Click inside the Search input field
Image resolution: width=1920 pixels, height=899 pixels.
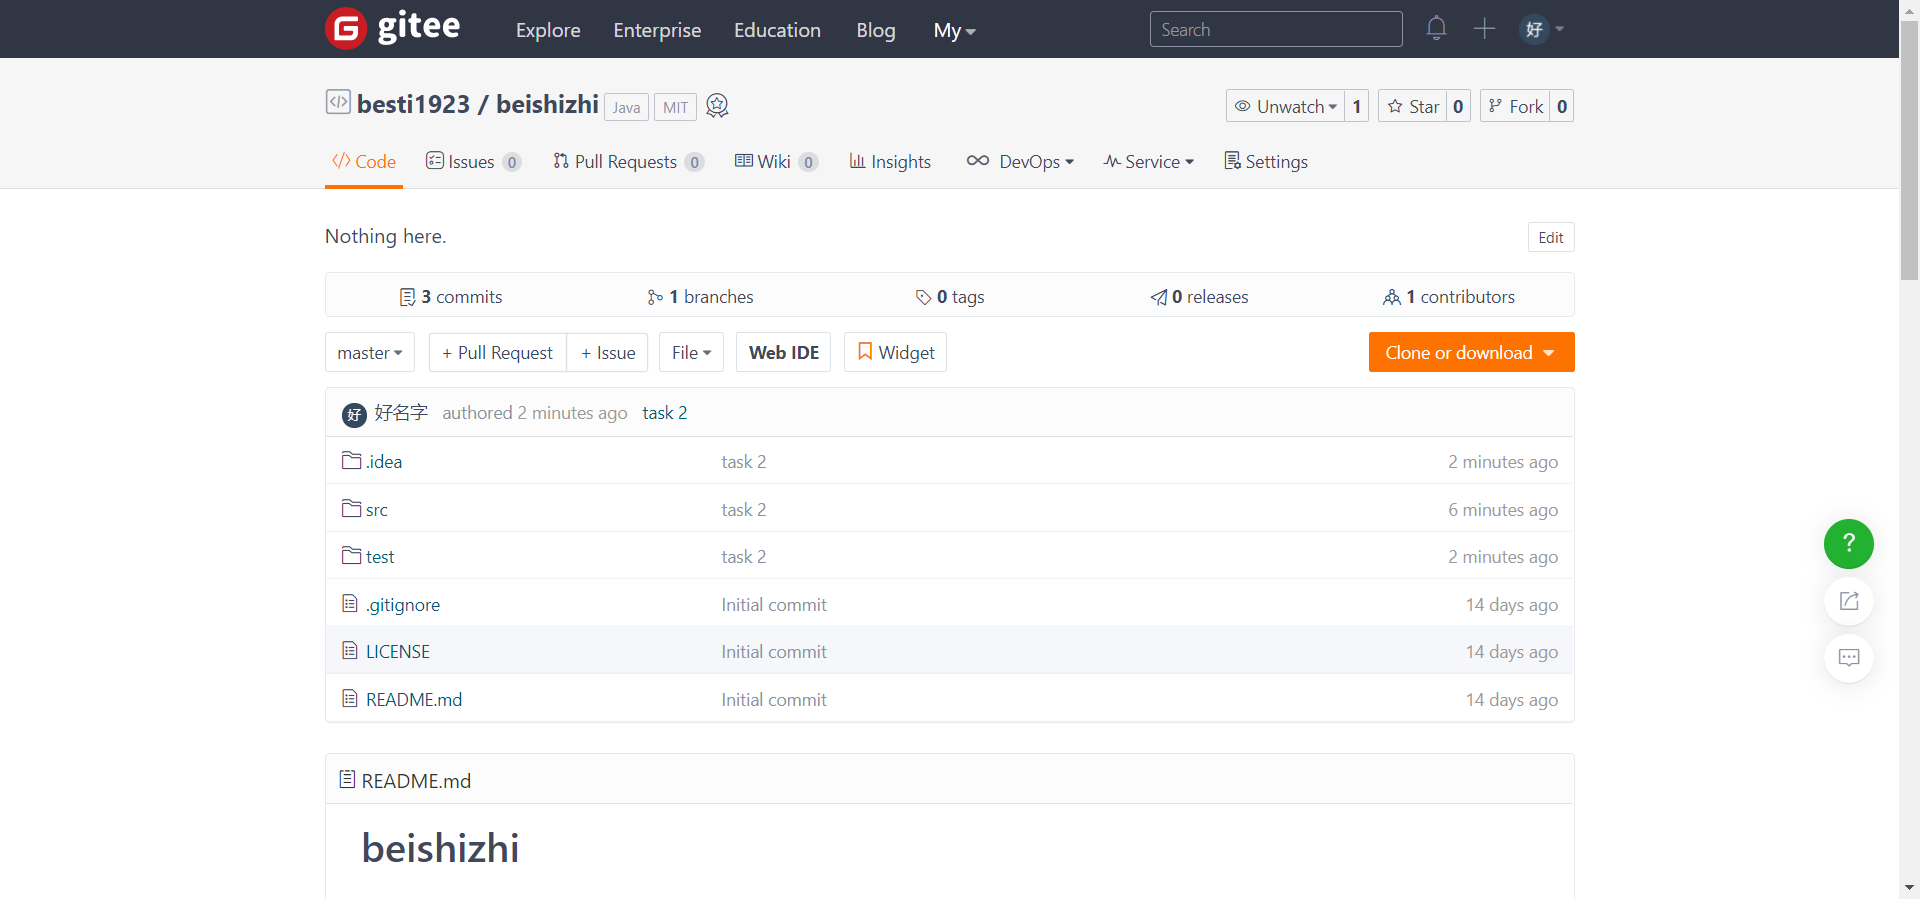click(x=1276, y=29)
